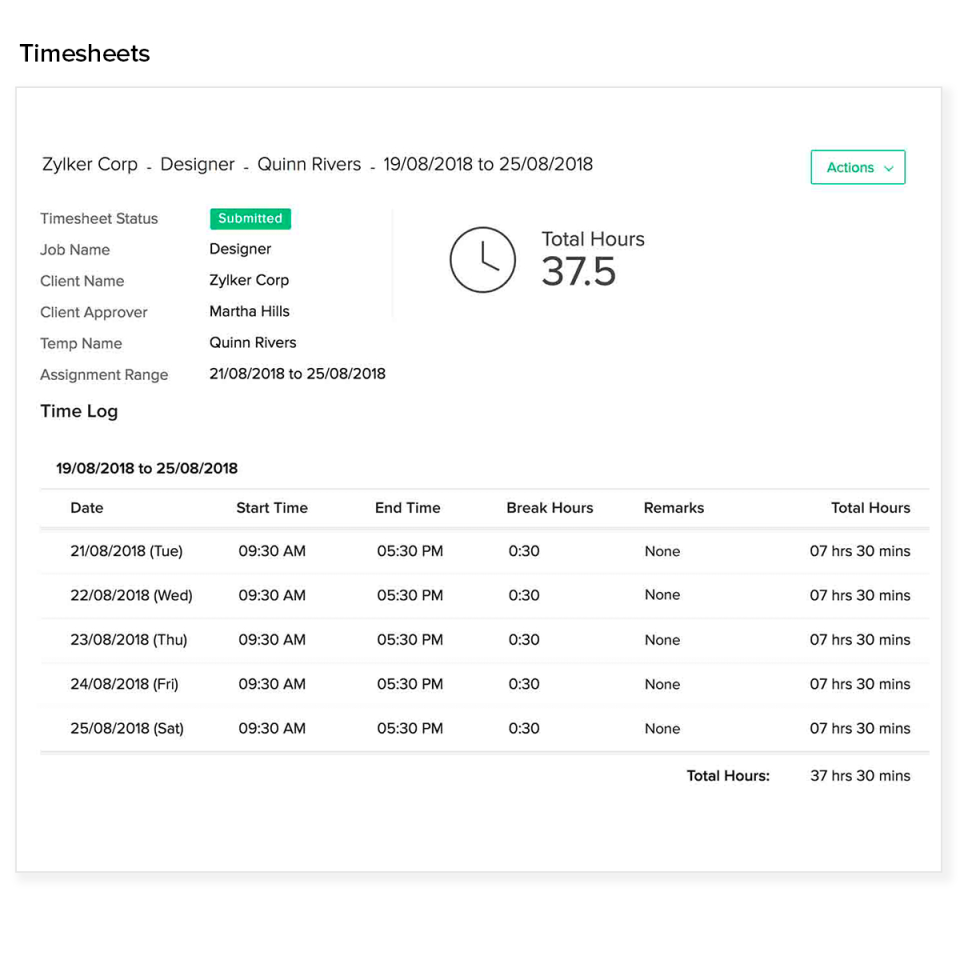Click the Break Hours column header

pyautogui.click(x=549, y=508)
